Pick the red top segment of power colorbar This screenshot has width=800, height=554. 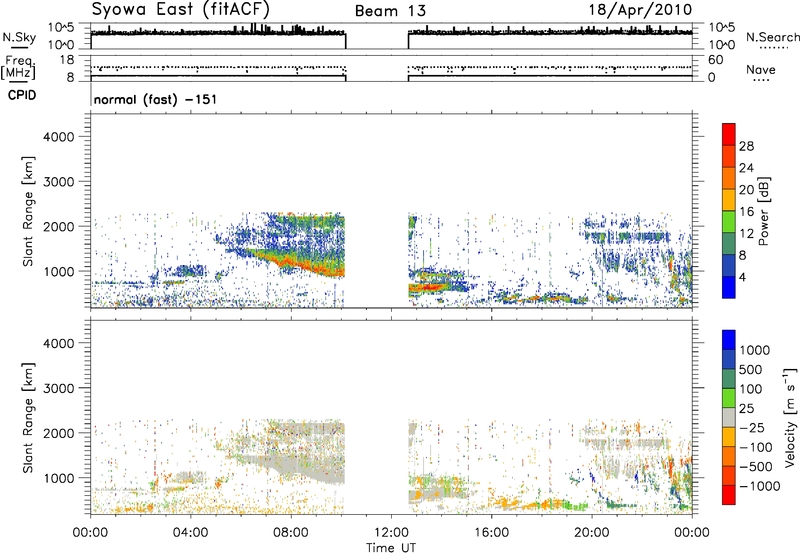tap(729, 134)
